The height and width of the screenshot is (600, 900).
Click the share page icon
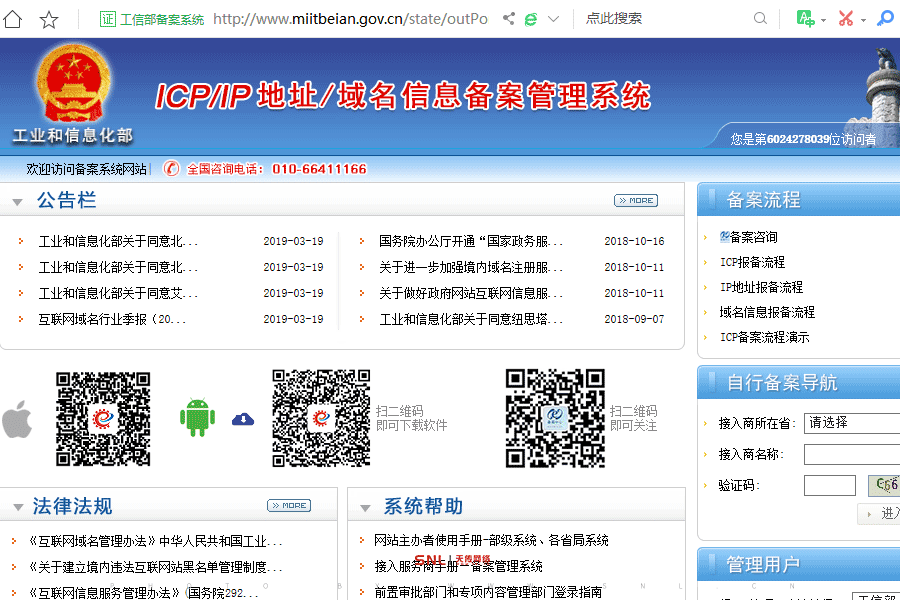click(509, 18)
